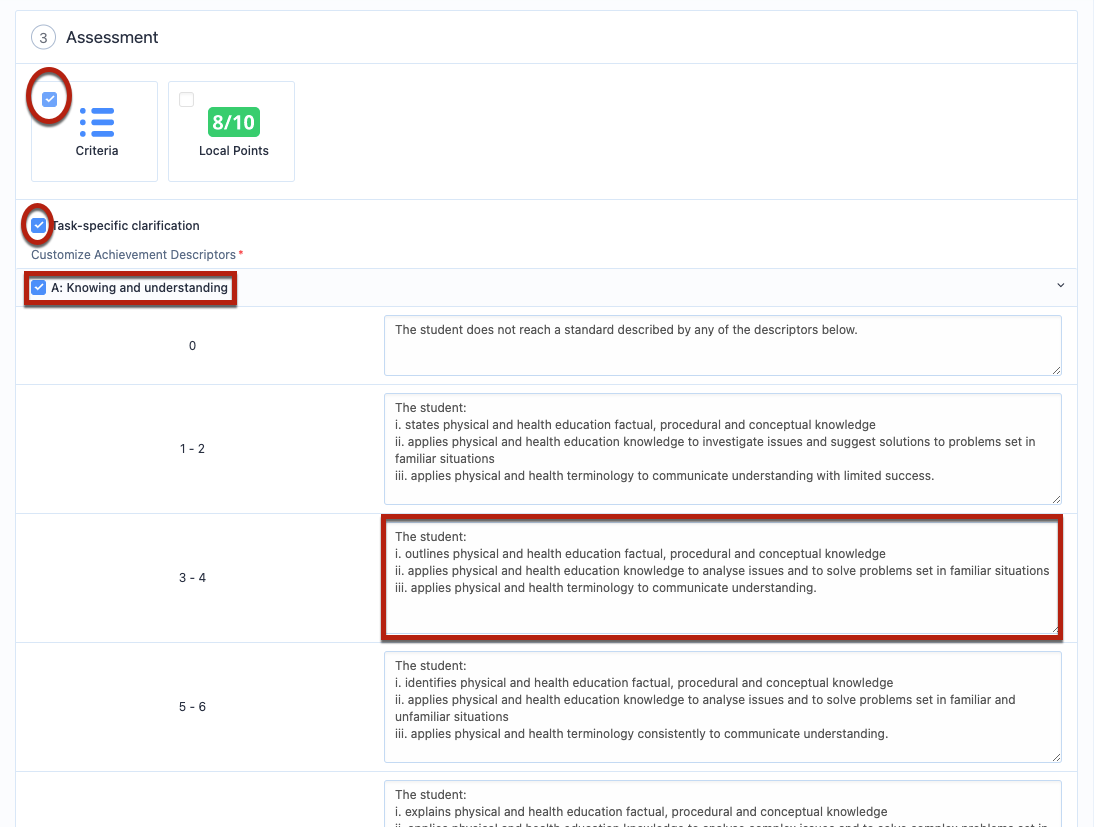Enable the Local Points checkbox
The width and height of the screenshot is (1094, 827).
click(186, 99)
